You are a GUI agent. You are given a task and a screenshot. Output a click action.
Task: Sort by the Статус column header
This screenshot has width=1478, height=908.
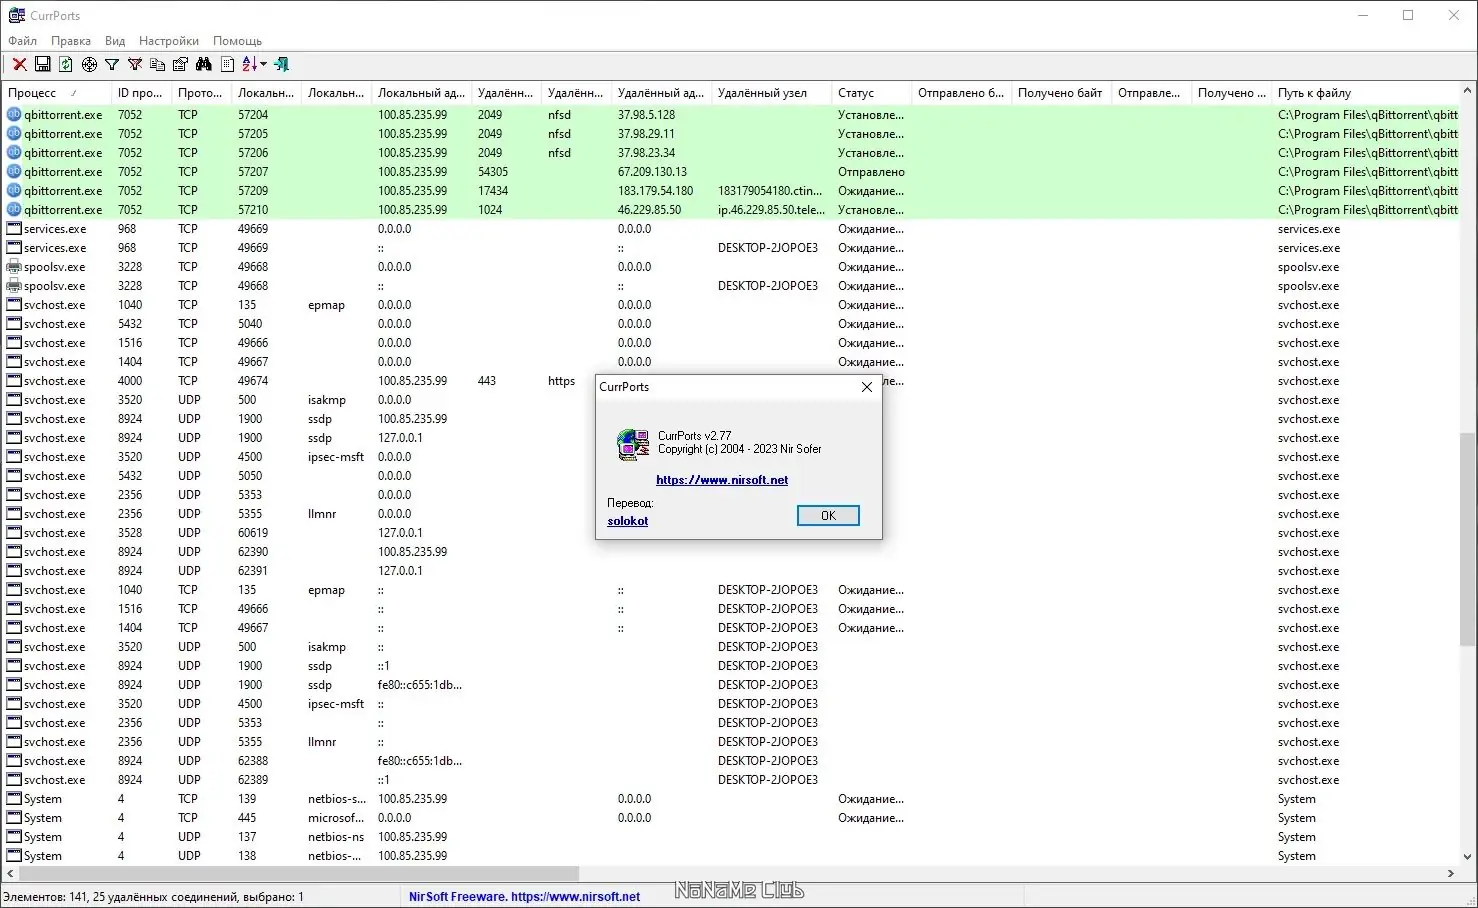pos(872,93)
